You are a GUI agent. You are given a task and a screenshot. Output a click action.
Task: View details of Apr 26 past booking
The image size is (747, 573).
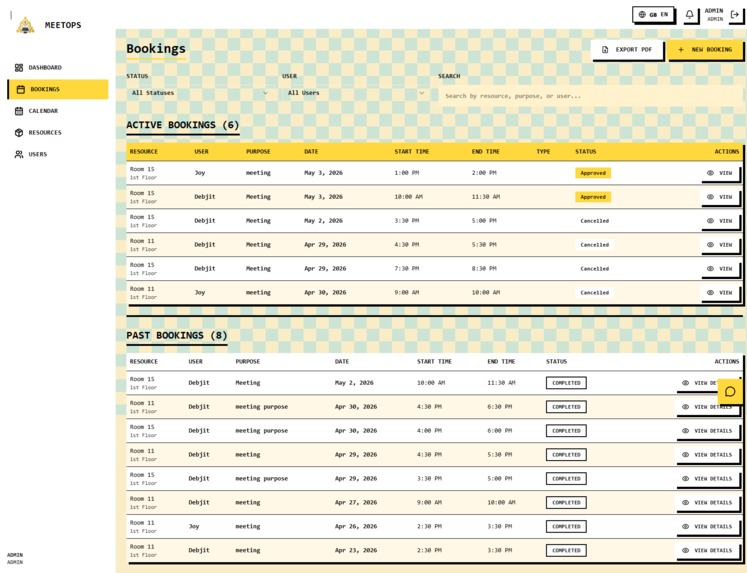pos(708,526)
